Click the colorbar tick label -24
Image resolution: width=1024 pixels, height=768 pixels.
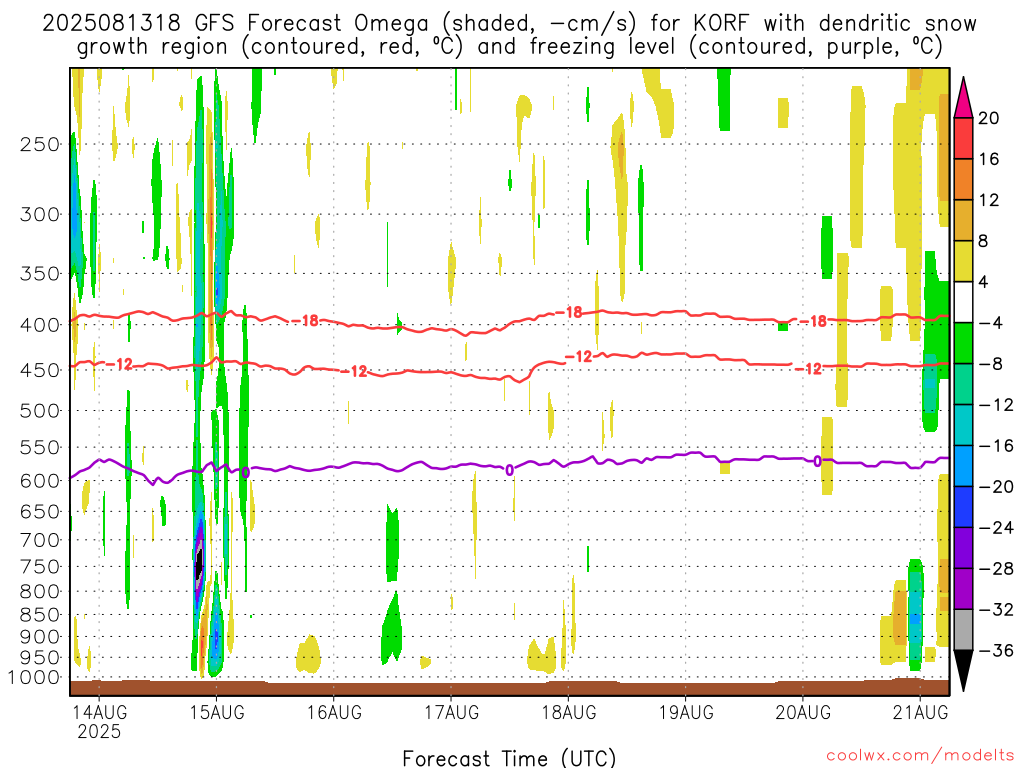(996, 528)
